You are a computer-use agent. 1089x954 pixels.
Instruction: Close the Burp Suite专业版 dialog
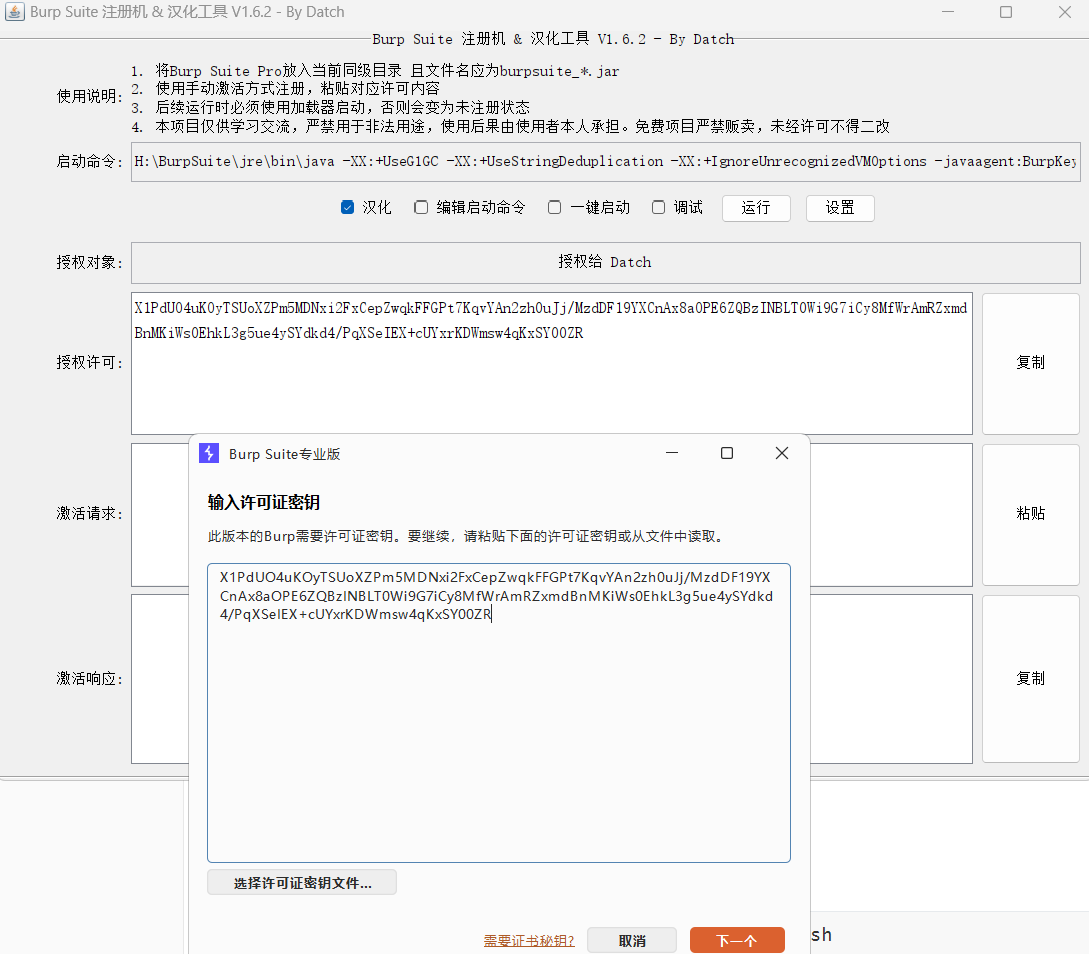tap(781, 453)
